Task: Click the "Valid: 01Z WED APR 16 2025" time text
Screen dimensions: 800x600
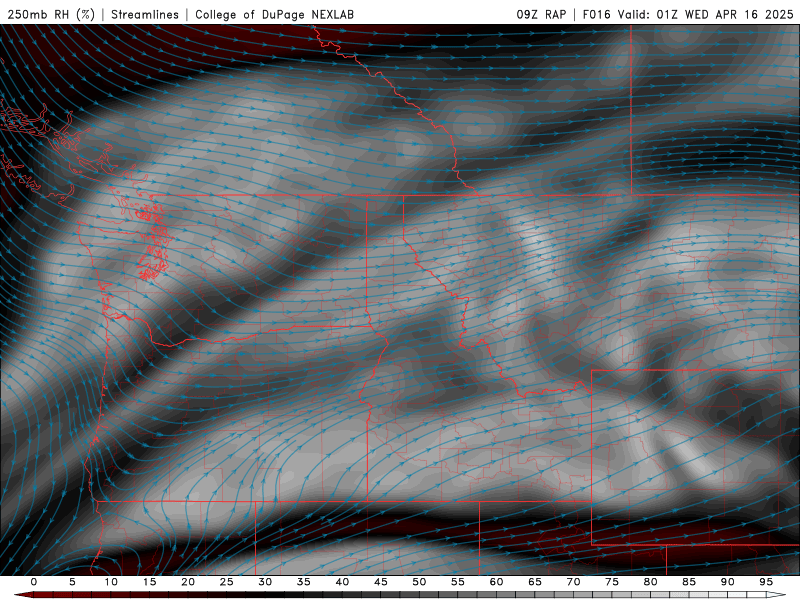Action: click(x=706, y=14)
